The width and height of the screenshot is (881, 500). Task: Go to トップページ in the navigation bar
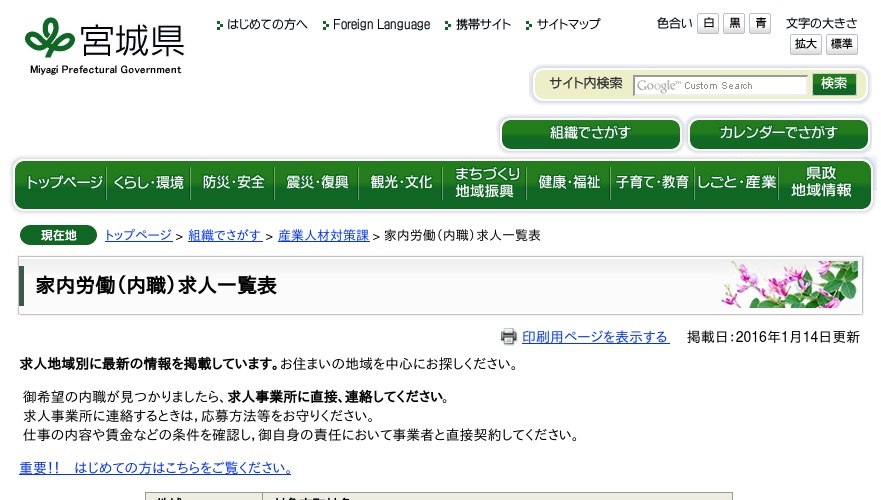(63, 183)
